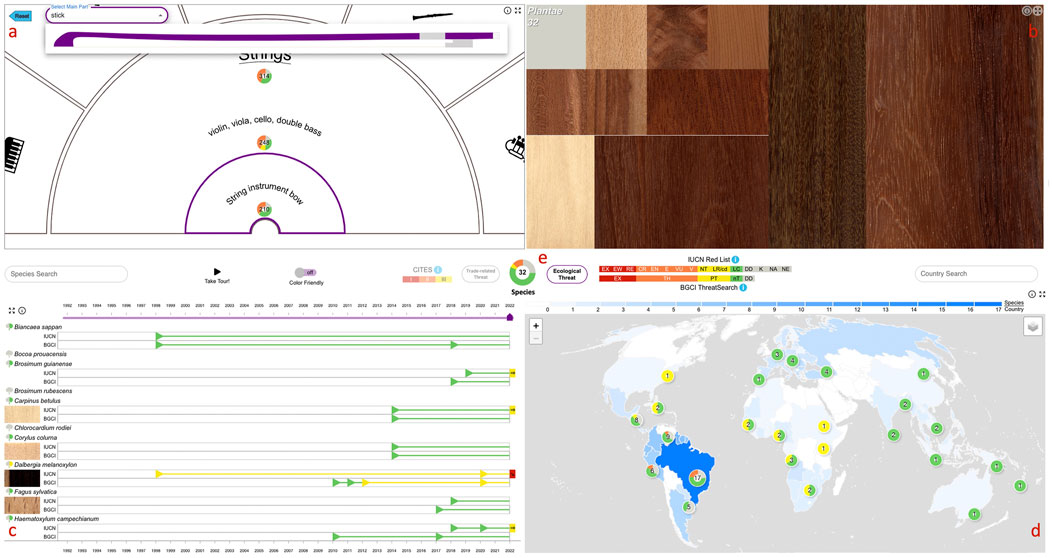1052x558 pixels.
Task: Open the CITES info icon
Action: pos(437,270)
